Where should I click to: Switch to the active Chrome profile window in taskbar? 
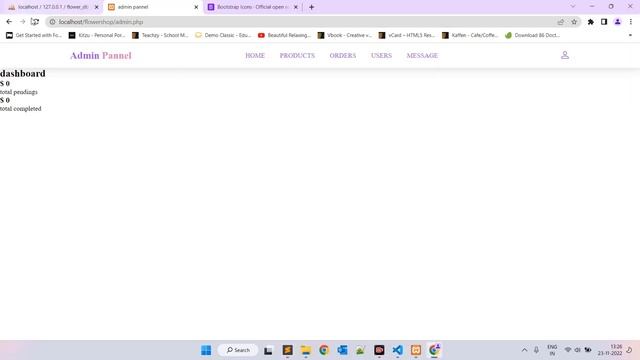coord(434,350)
